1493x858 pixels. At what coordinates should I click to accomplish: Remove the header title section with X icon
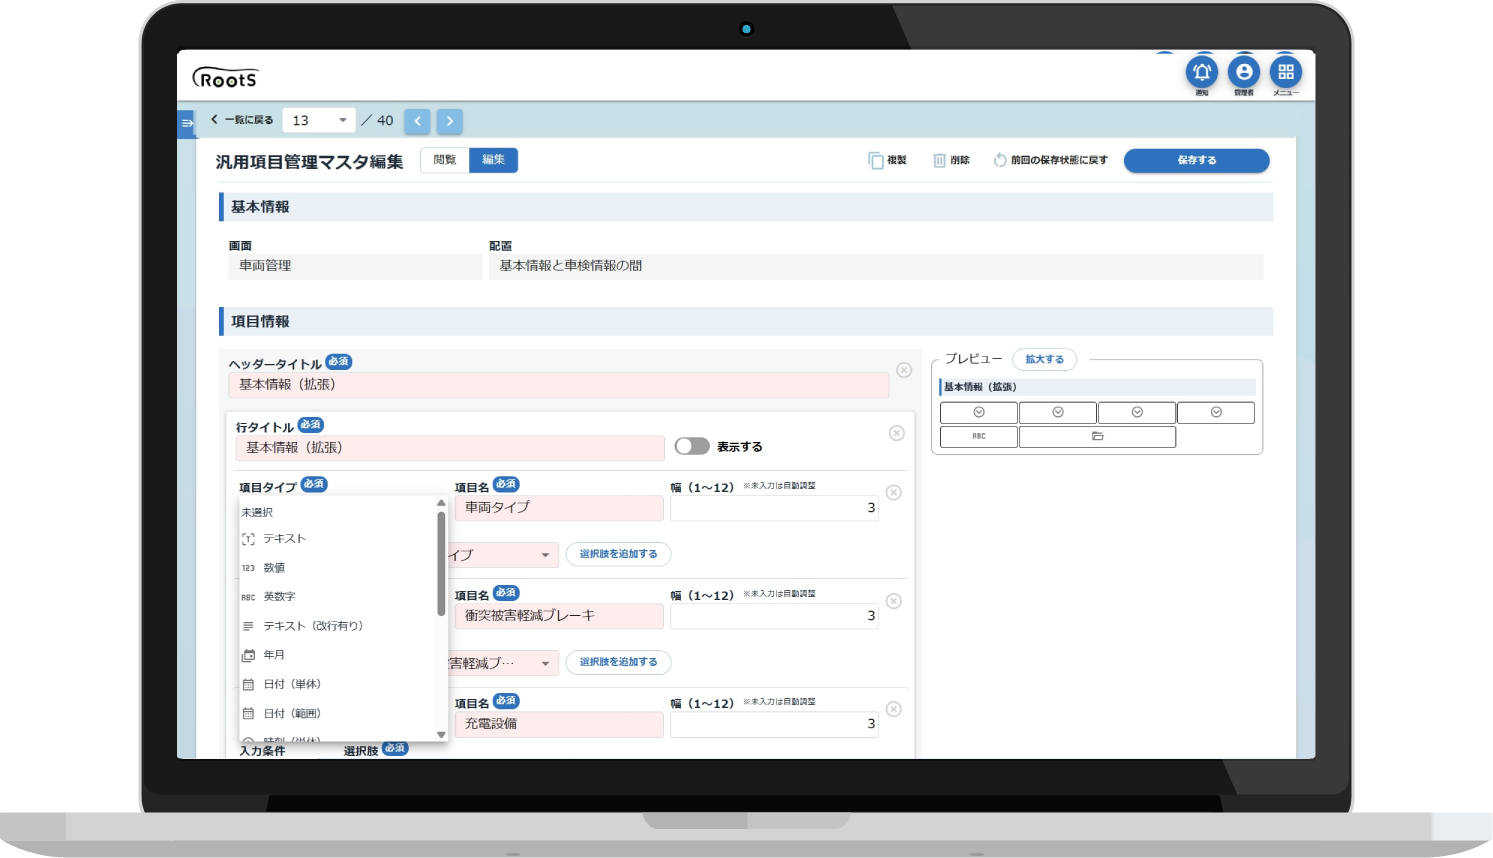point(904,370)
